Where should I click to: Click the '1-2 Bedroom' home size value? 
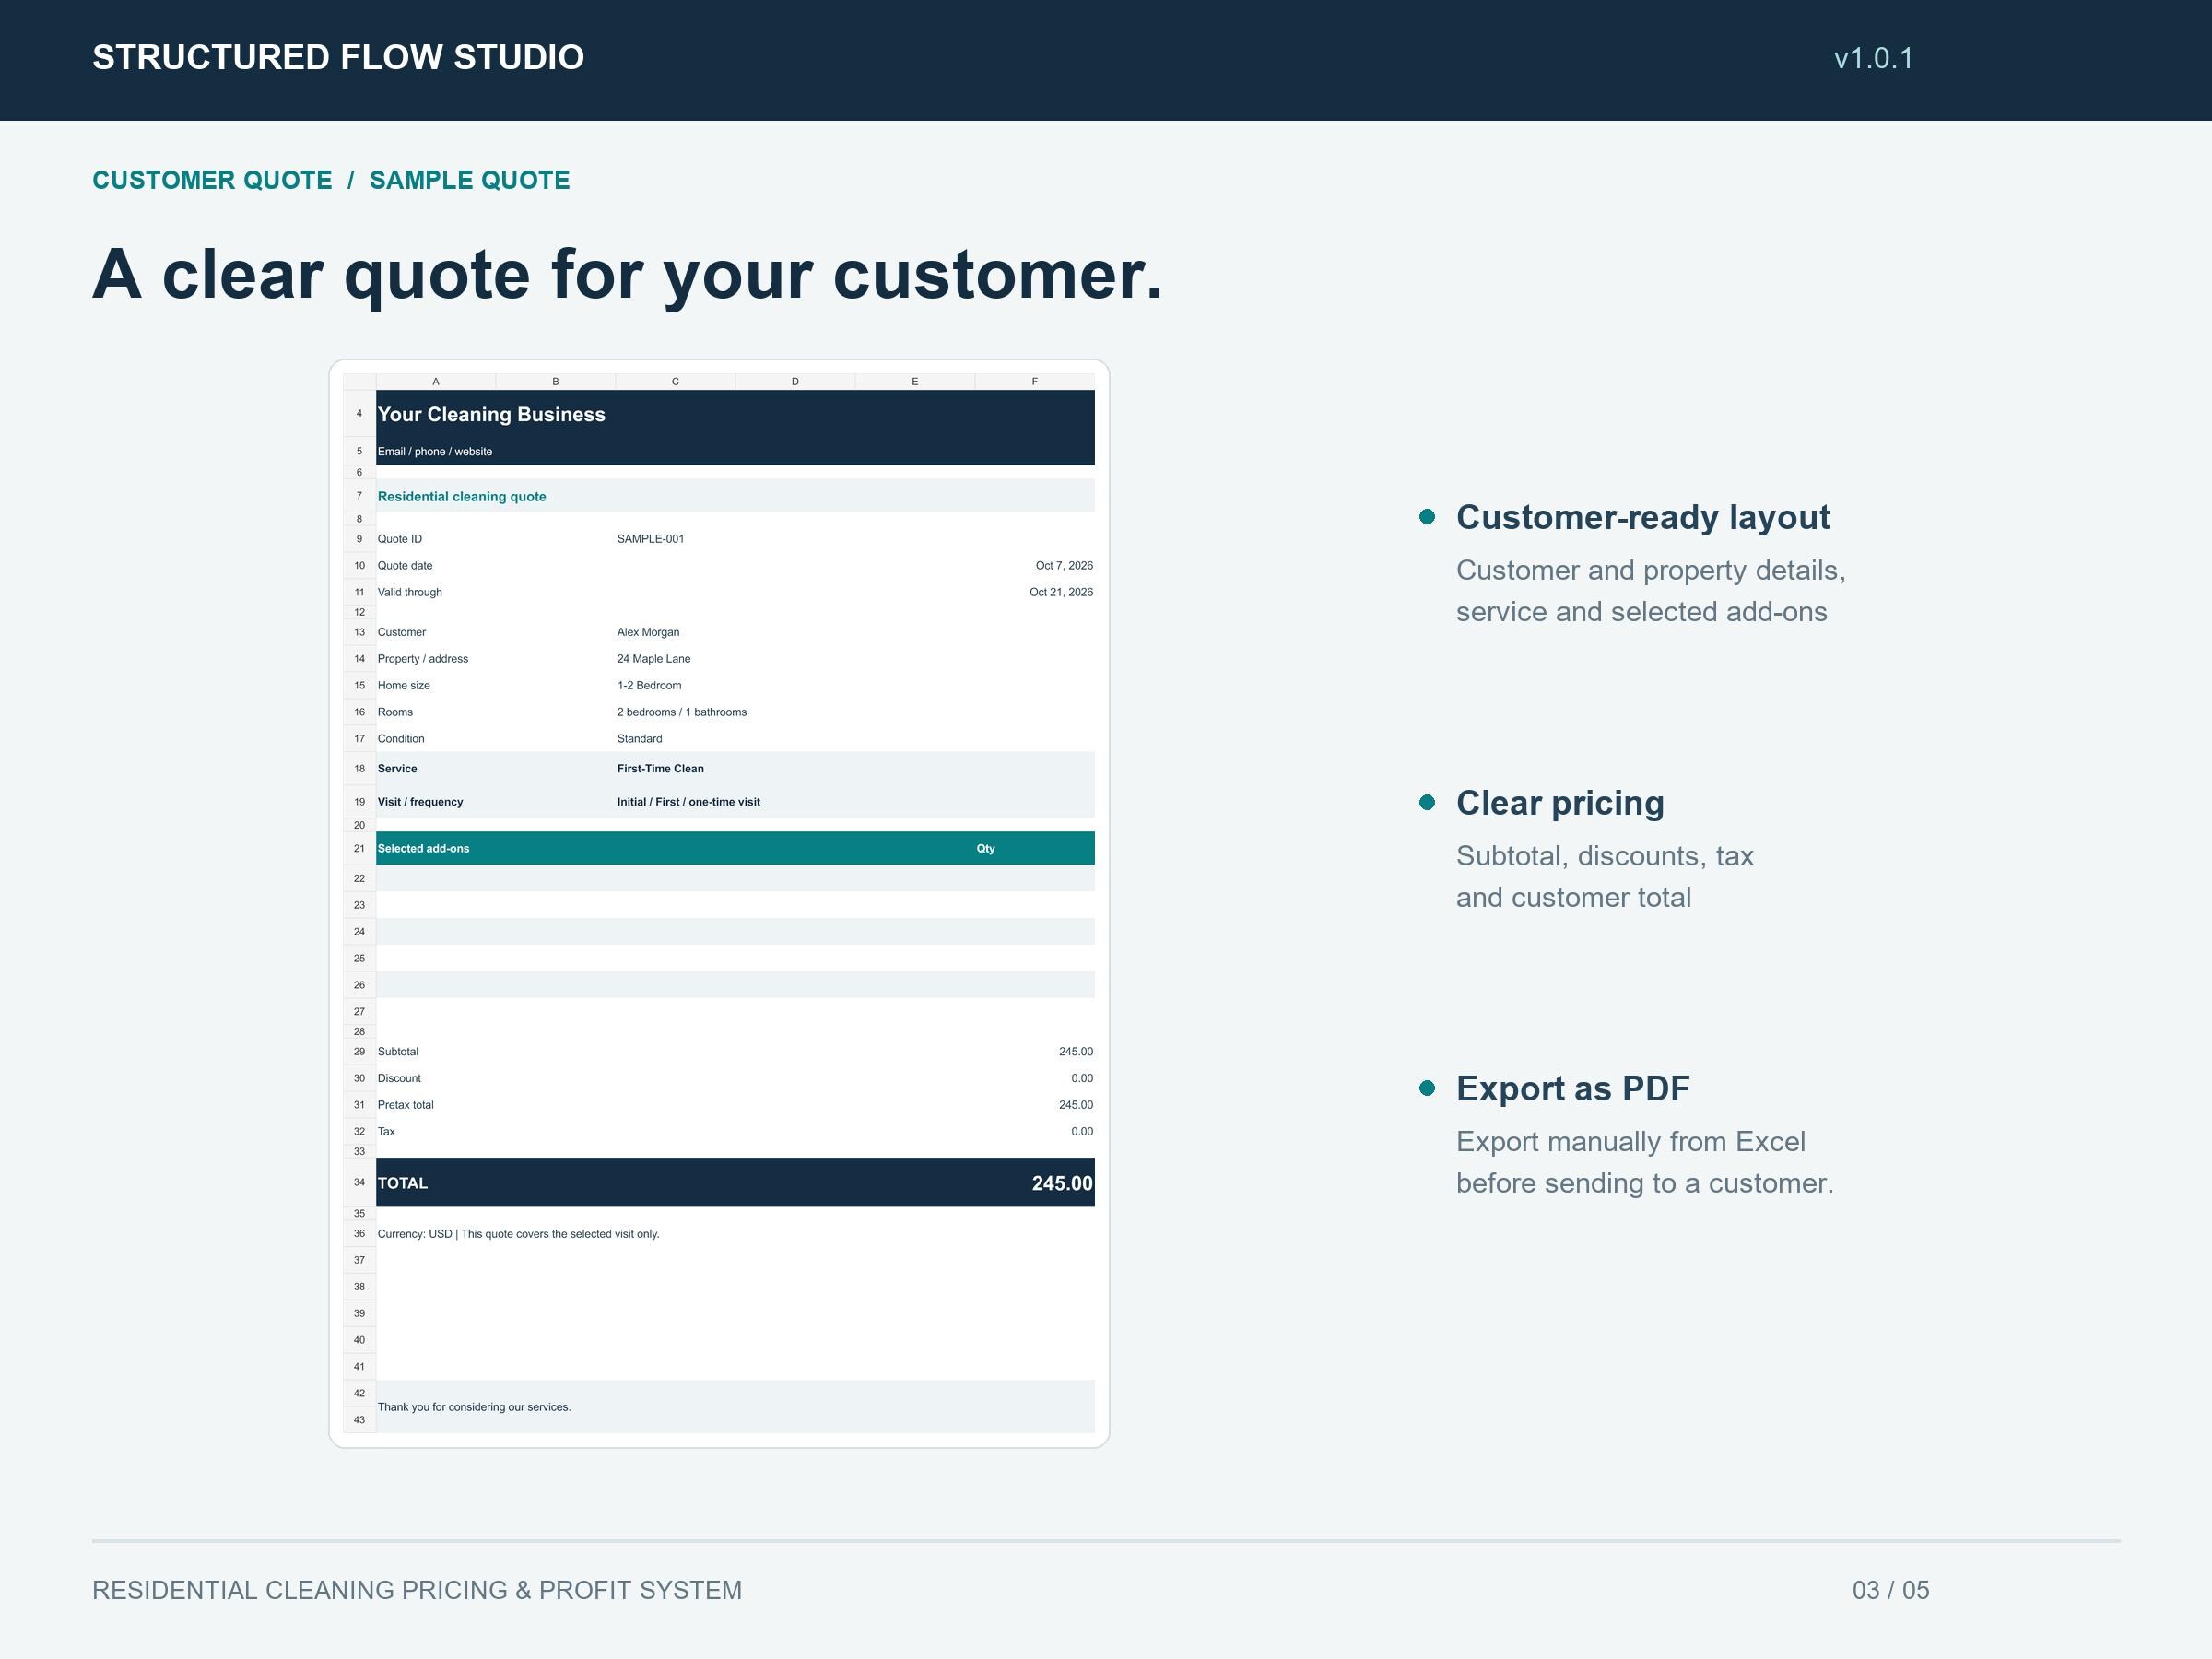pyautogui.click(x=649, y=686)
